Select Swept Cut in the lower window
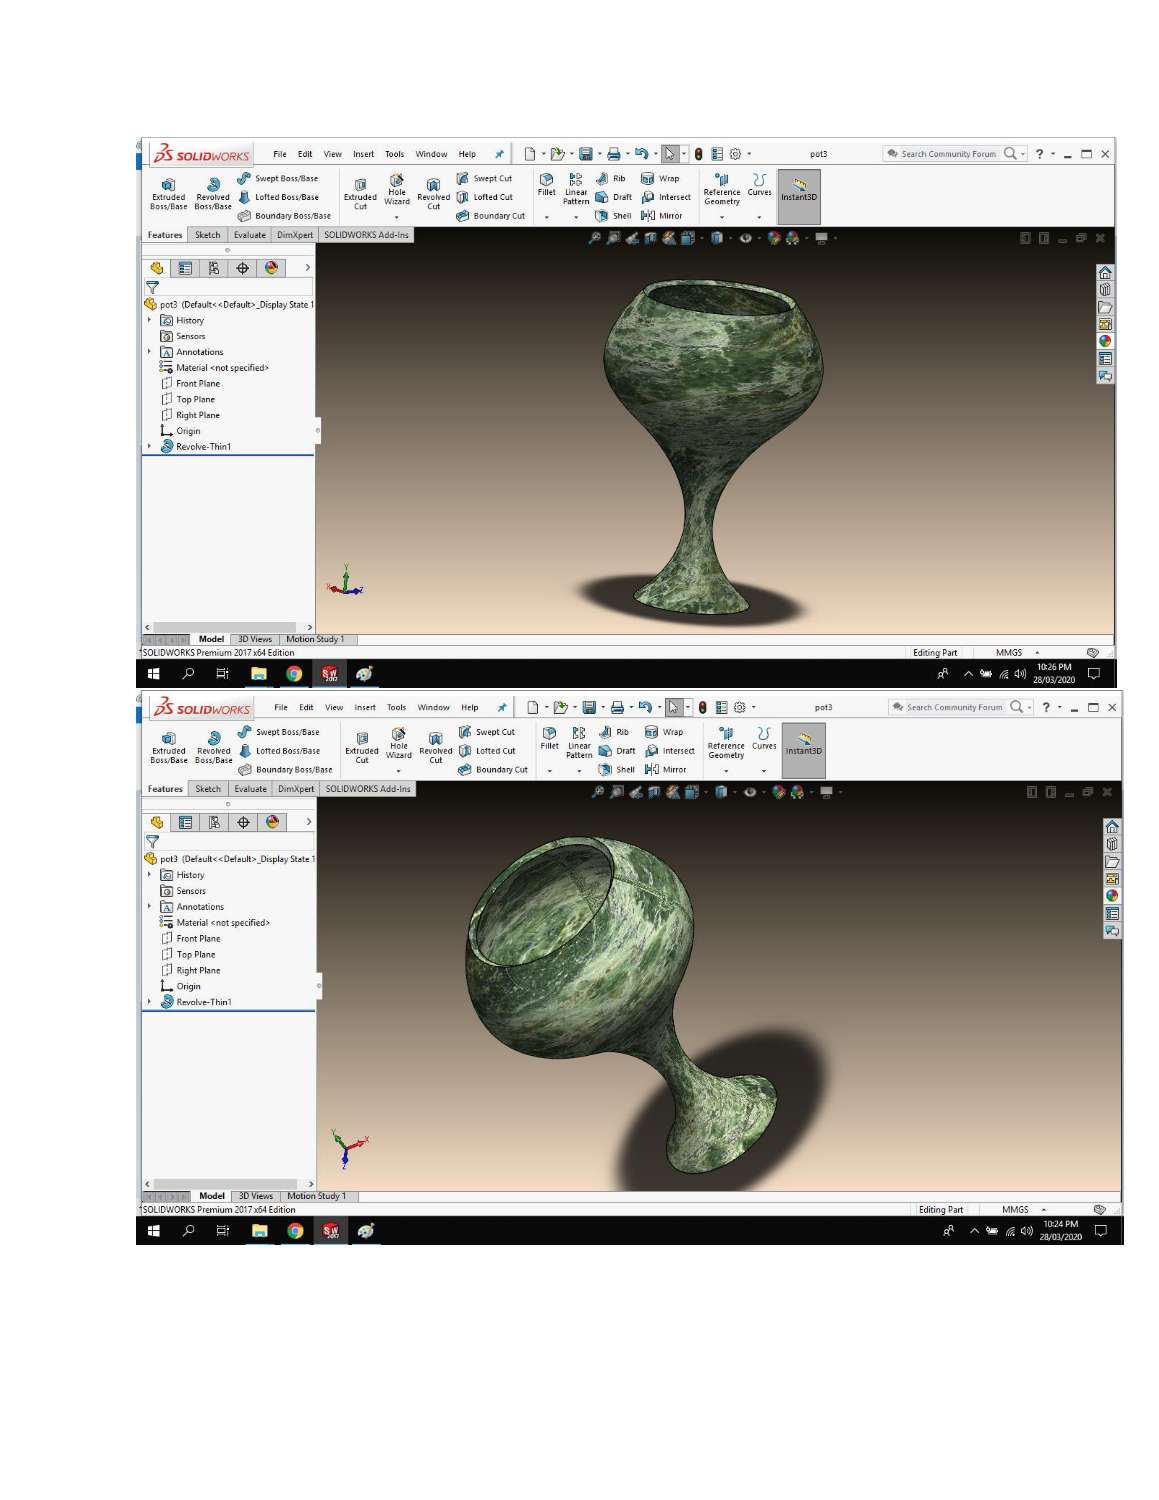1159x1500 pixels. 486,732
